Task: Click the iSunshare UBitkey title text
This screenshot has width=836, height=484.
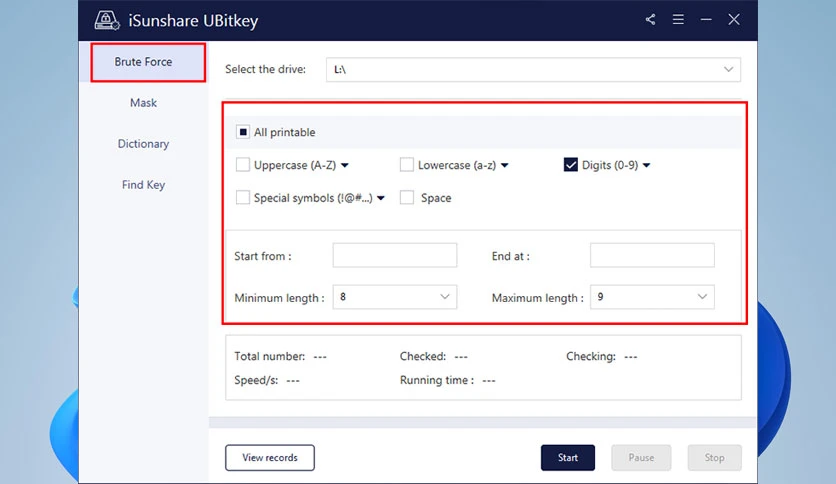Action: (193, 21)
